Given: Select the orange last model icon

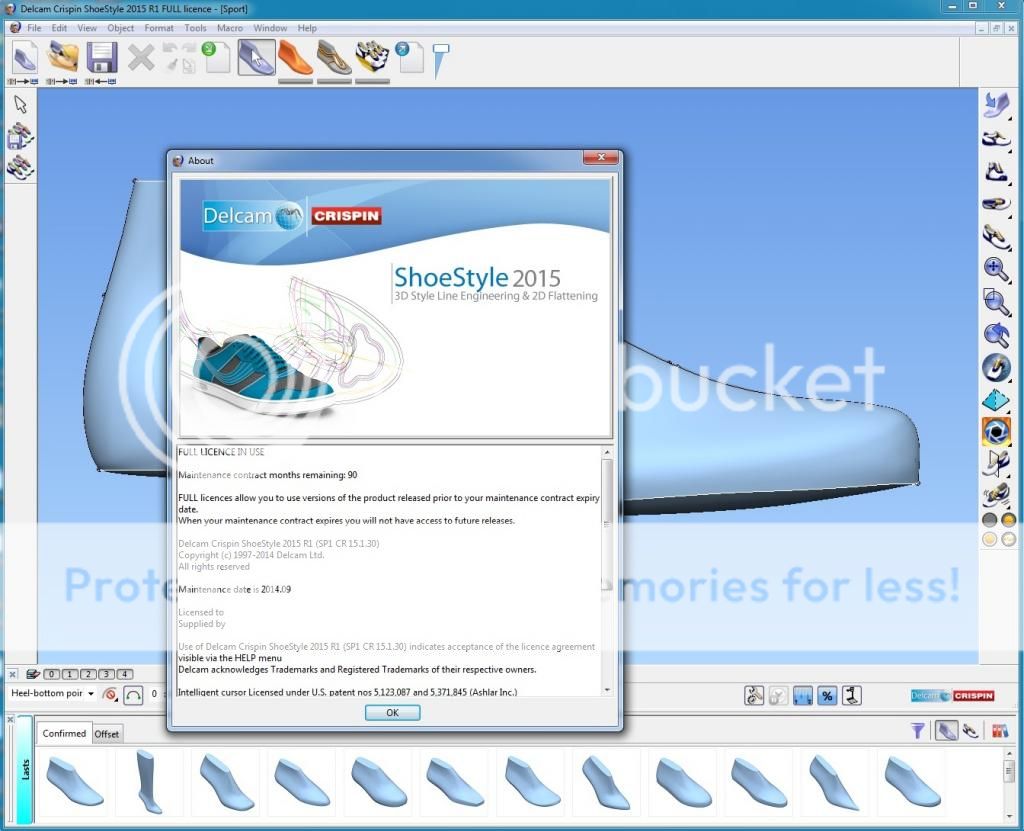Looking at the screenshot, I should pyautogui.click(x=295, y=57).
